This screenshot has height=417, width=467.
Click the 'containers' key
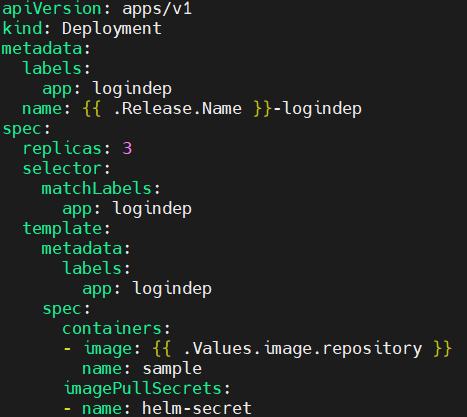tap(112, 329)
